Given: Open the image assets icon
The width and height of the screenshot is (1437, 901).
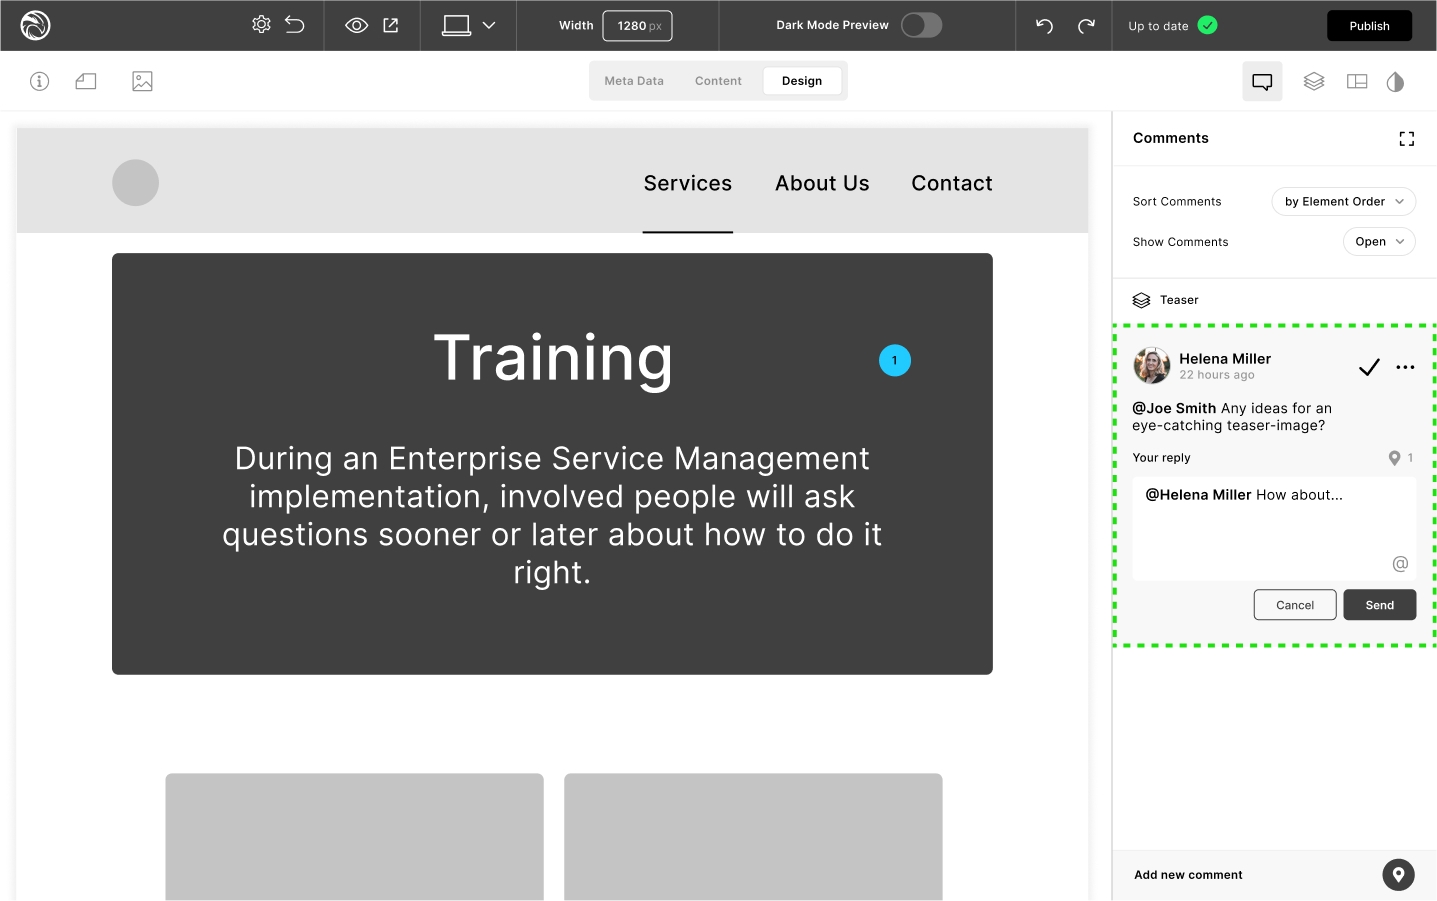Looking at the screenshot, I should click(142, 81).
